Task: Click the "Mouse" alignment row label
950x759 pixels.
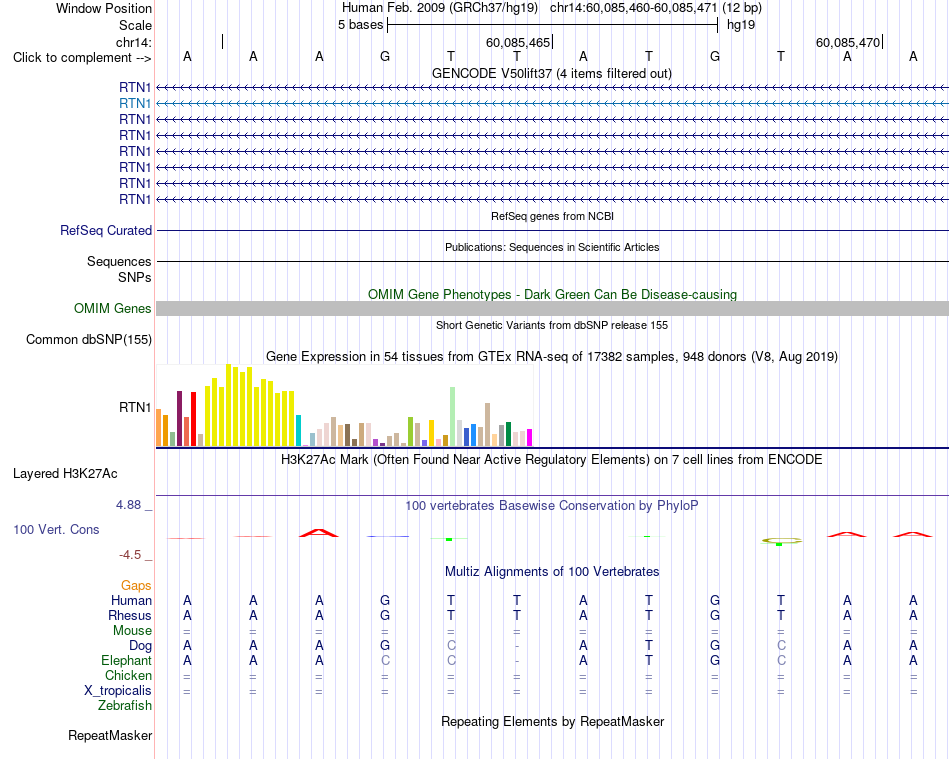Action: point(132,631)
